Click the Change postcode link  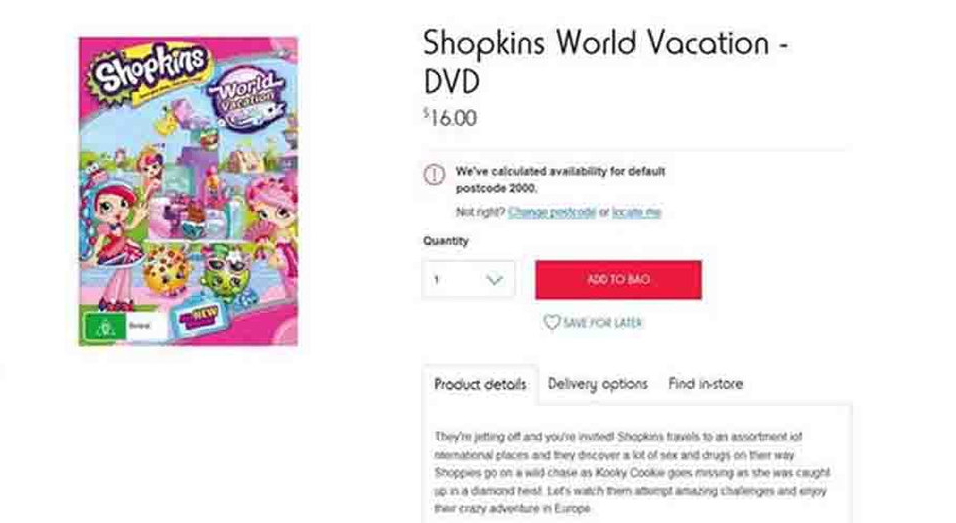click(552, 212)
